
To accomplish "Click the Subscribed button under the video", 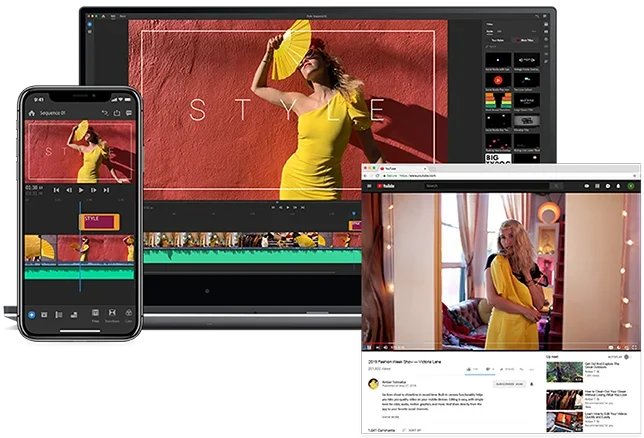I will tap(509, 384).
